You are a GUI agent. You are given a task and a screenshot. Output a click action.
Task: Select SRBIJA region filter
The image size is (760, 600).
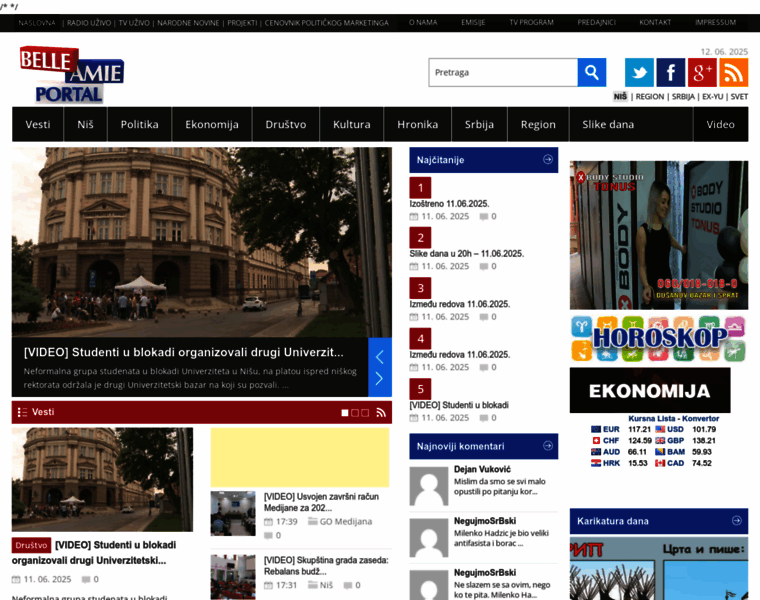683,96
